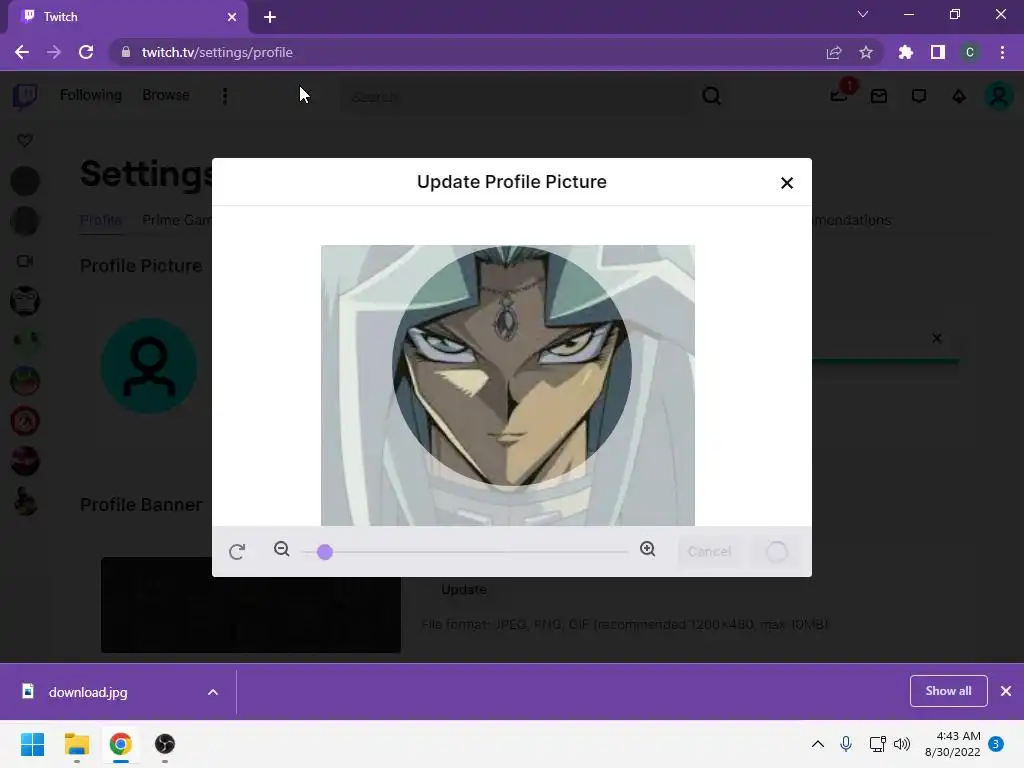Open the Windows Start menu

[x=32, y=744]
